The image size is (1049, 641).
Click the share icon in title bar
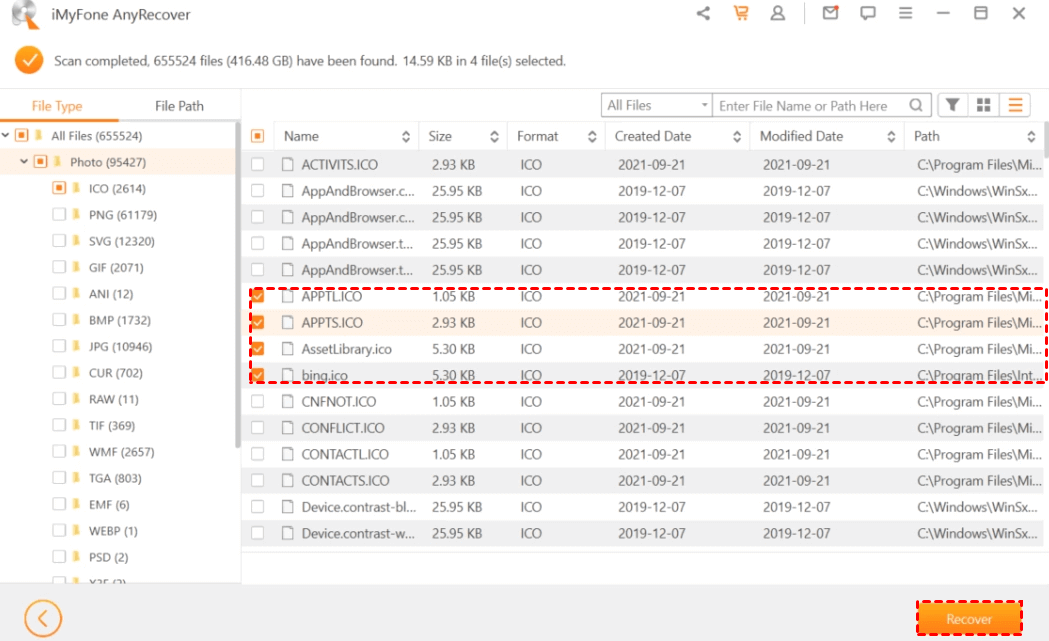pos(703,13)
